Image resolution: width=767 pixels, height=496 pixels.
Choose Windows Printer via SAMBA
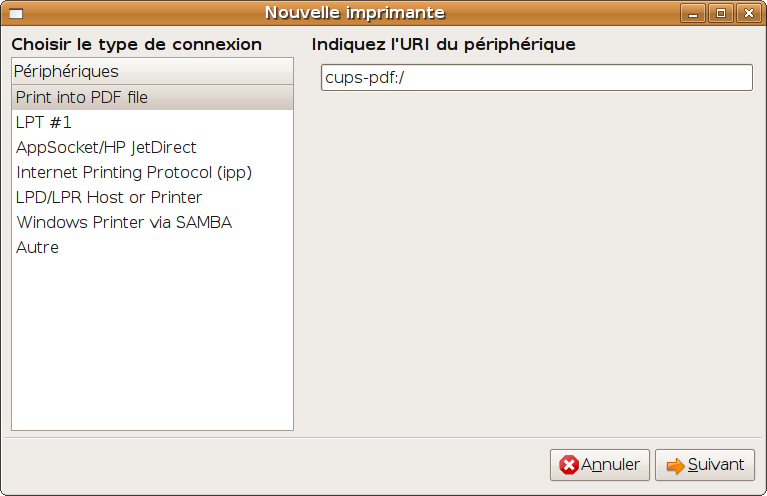124,222
